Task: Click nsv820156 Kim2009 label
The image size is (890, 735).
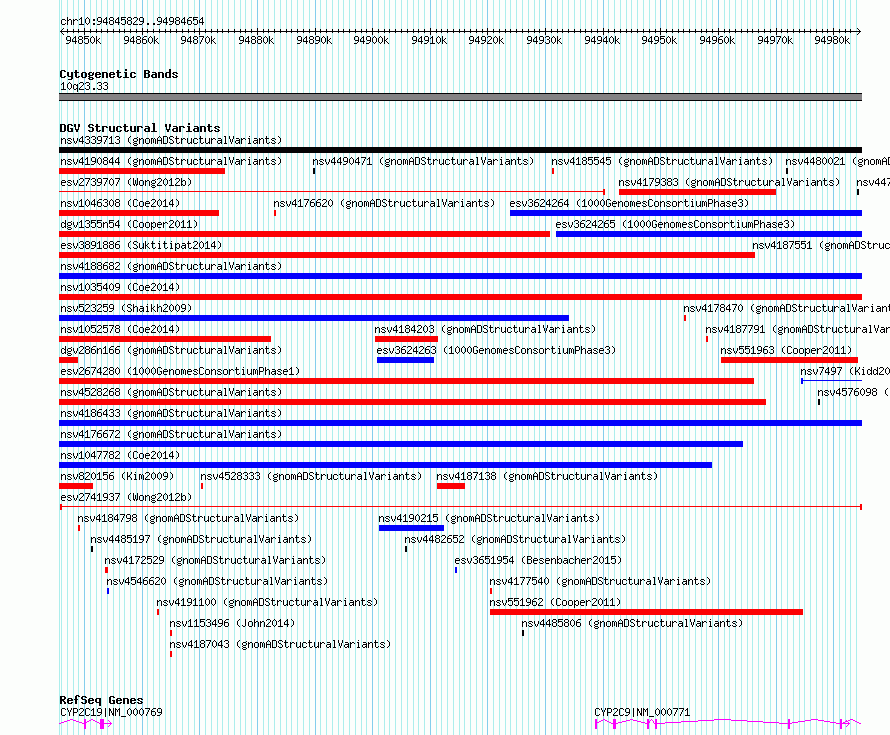Action: (117, 476)
